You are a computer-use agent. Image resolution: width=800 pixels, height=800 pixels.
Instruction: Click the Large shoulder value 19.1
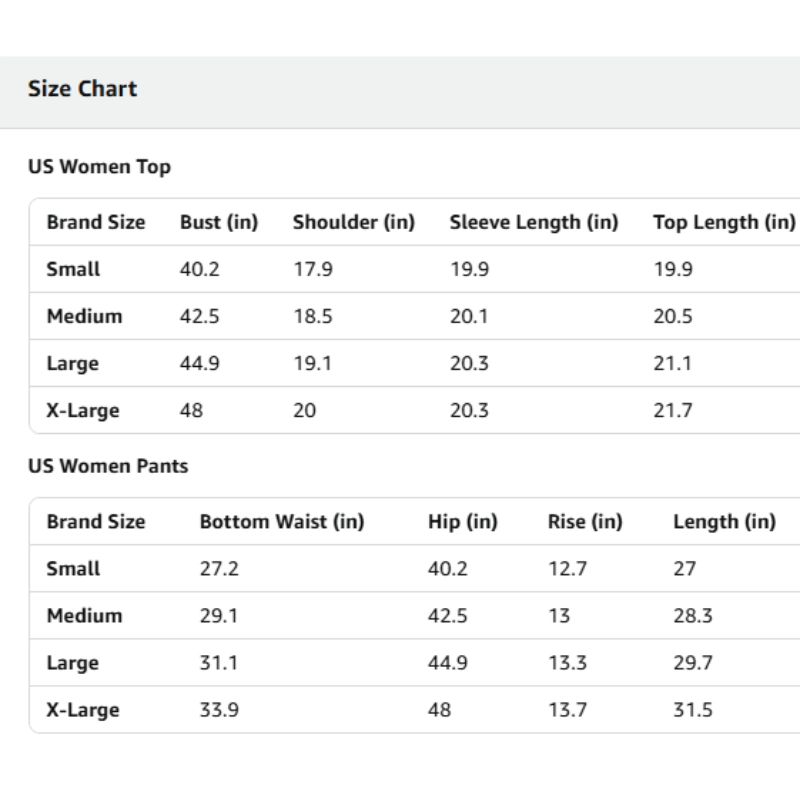(x=311, y=363)
